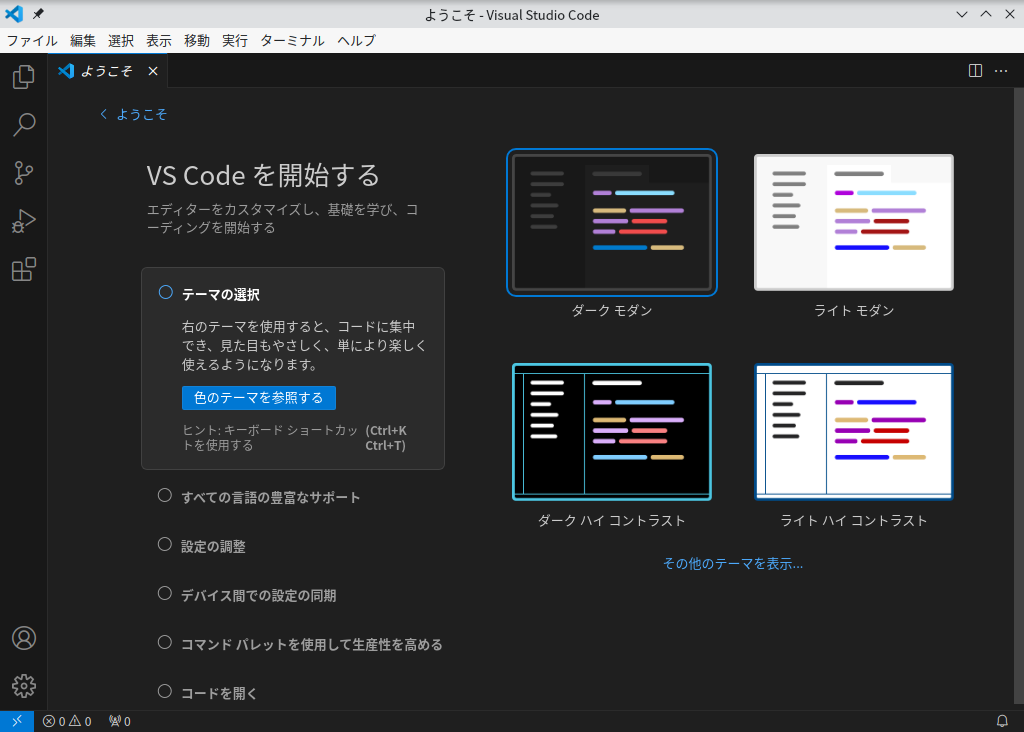Open the Extensions icon

point(23,269)
